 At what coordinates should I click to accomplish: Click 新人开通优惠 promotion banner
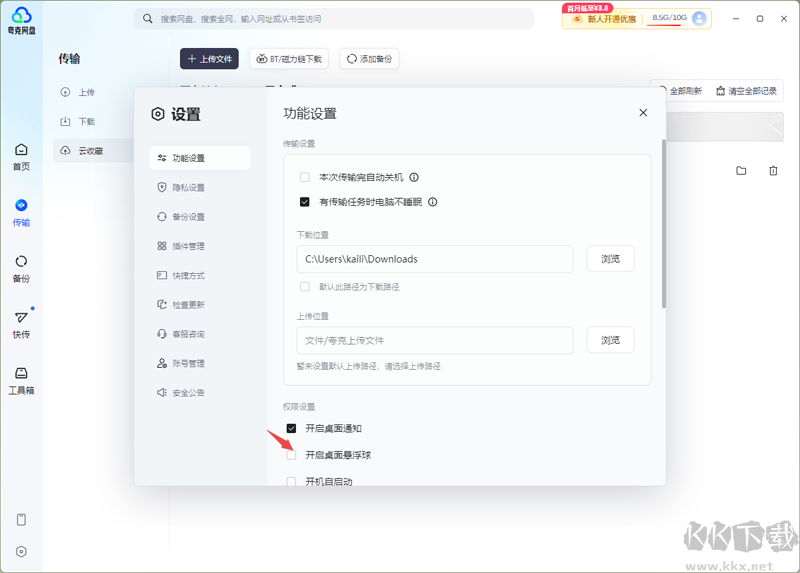click(605, 19)
